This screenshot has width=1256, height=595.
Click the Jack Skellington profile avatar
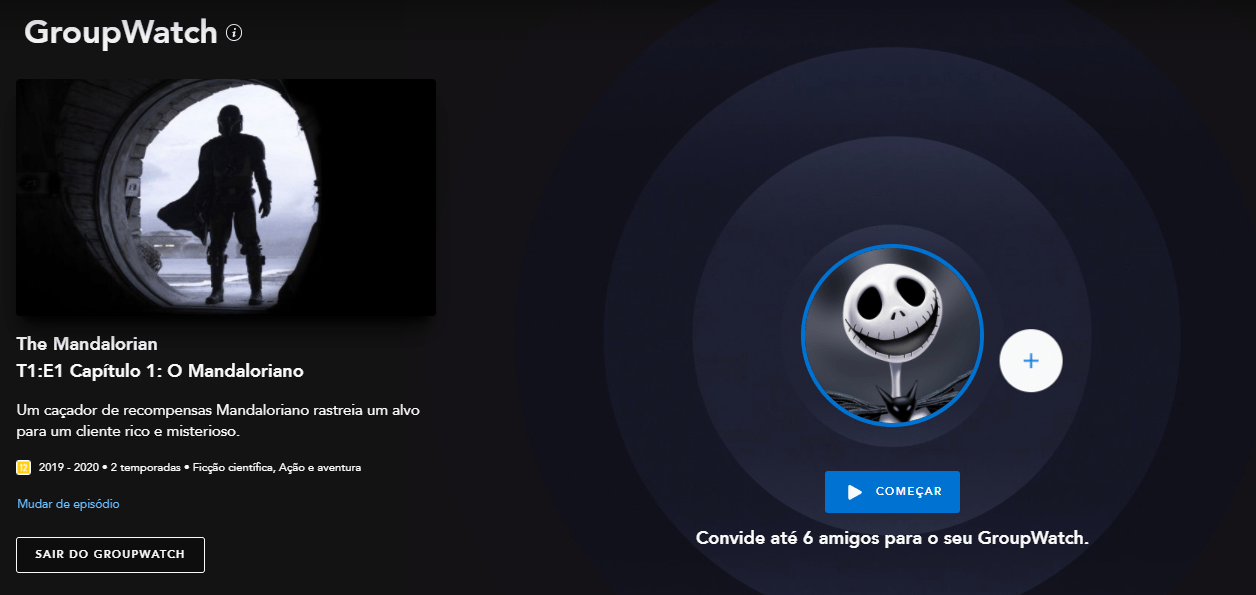[x=892, y=335]
